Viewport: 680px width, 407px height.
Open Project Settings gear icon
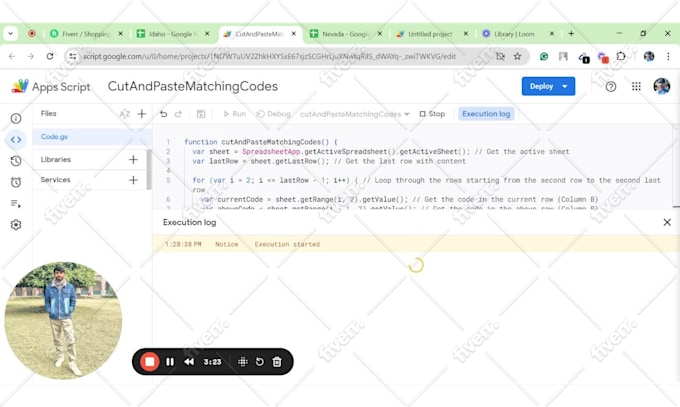click(x=16, y=225)
